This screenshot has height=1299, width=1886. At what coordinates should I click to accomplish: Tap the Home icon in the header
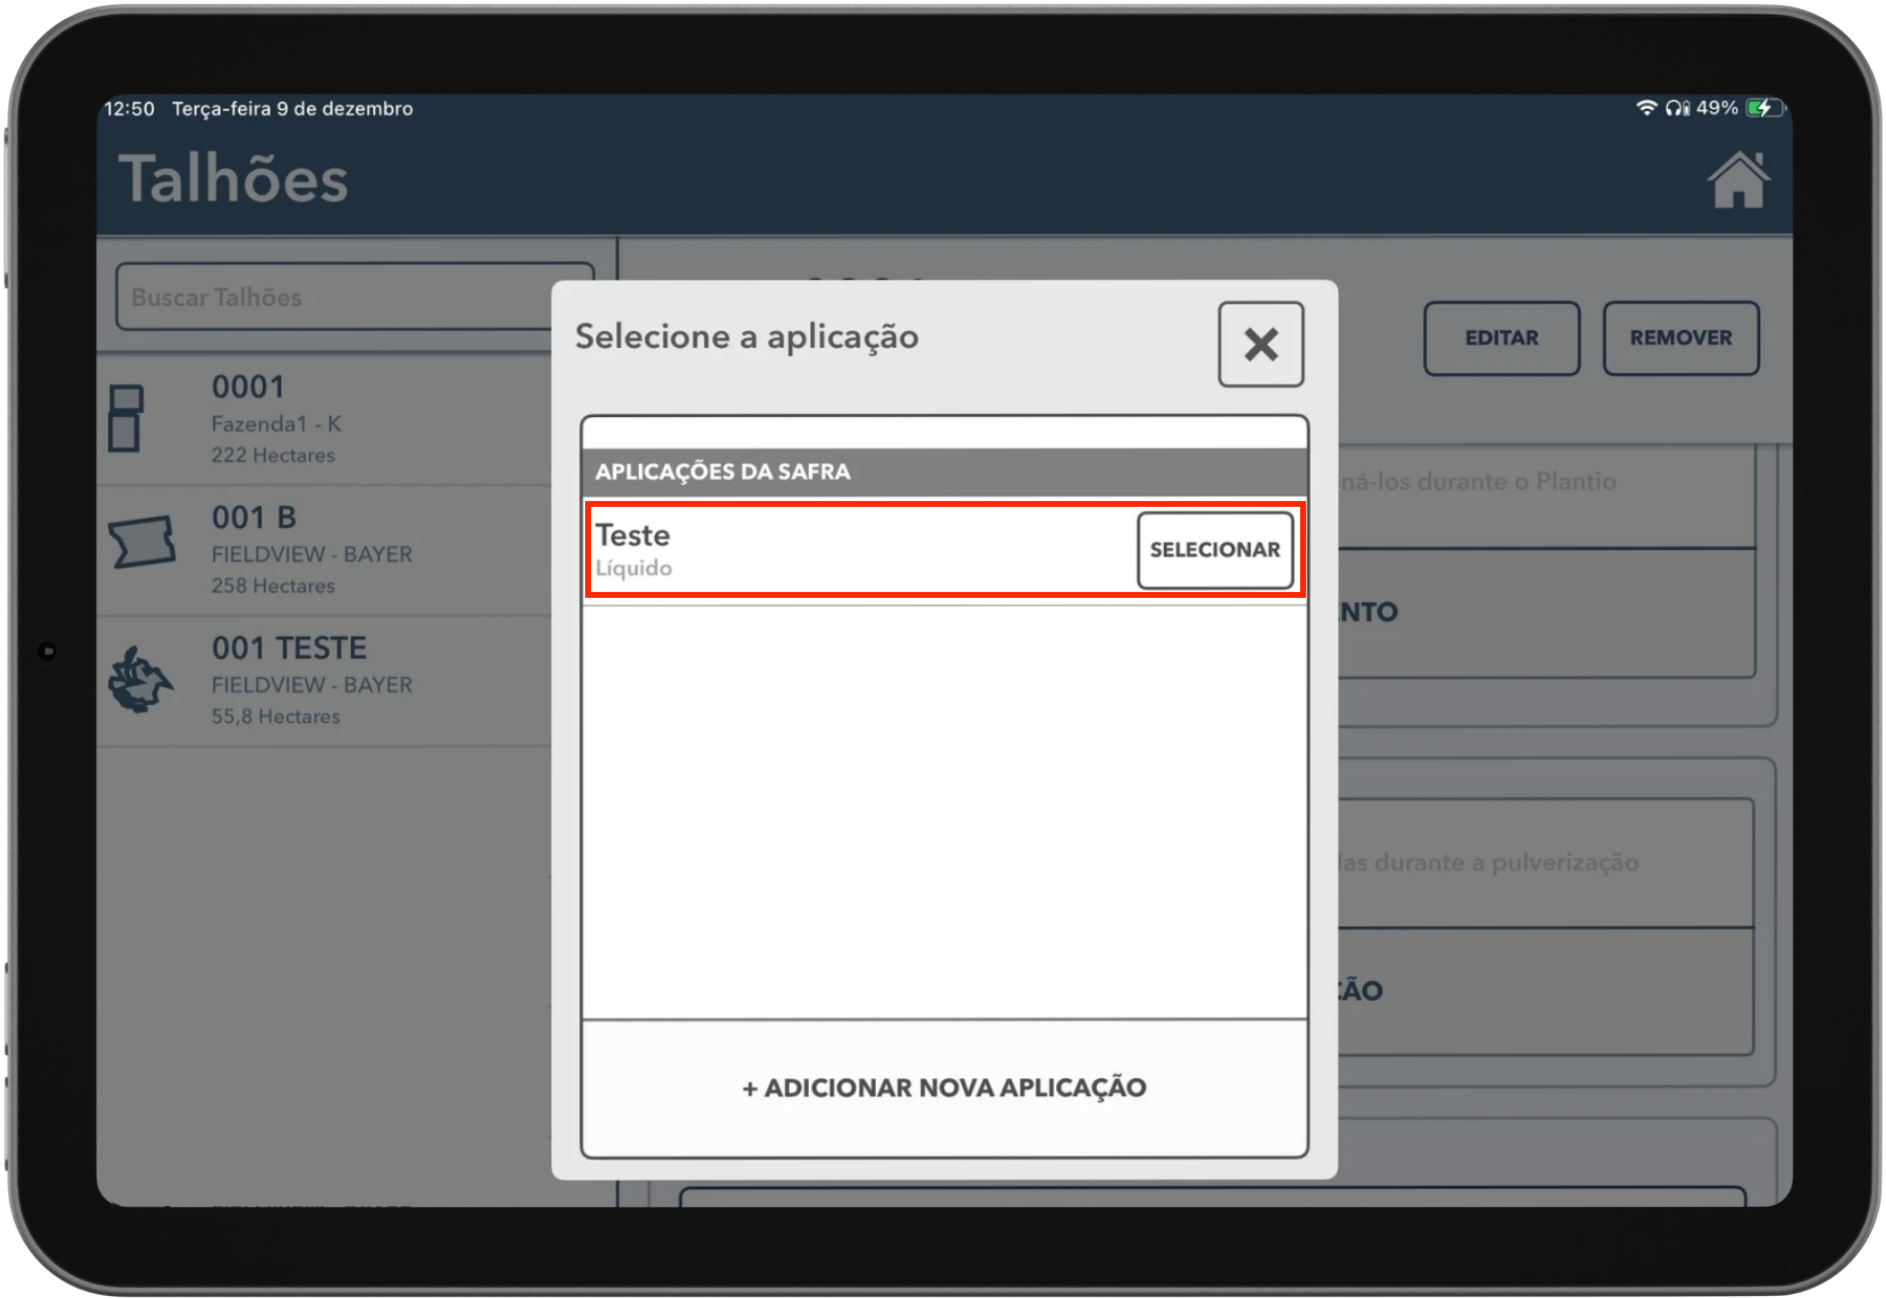[1738, 180]
